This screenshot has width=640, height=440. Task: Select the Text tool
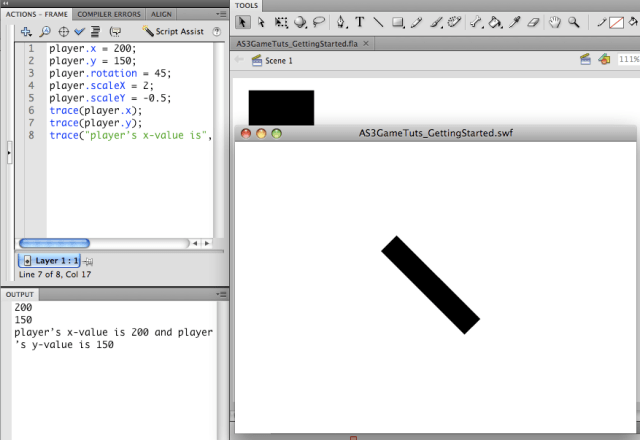360,22
